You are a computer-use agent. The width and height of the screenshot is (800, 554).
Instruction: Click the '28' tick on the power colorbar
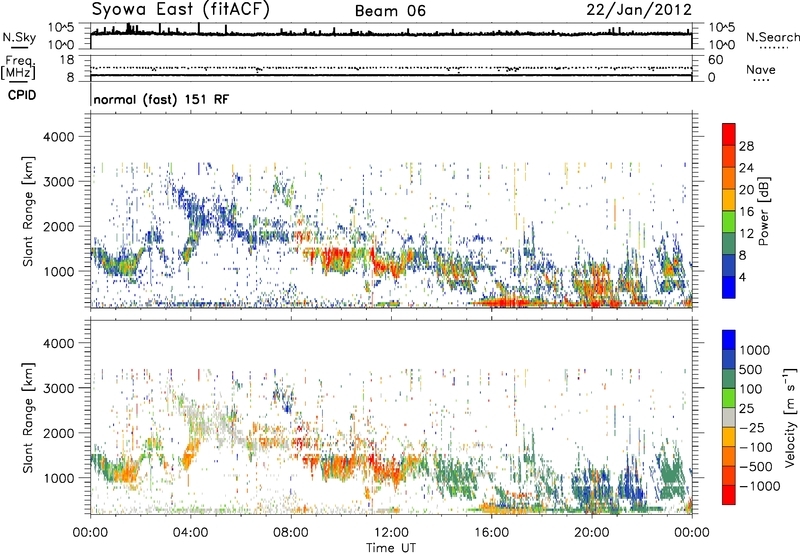(746, 146)
